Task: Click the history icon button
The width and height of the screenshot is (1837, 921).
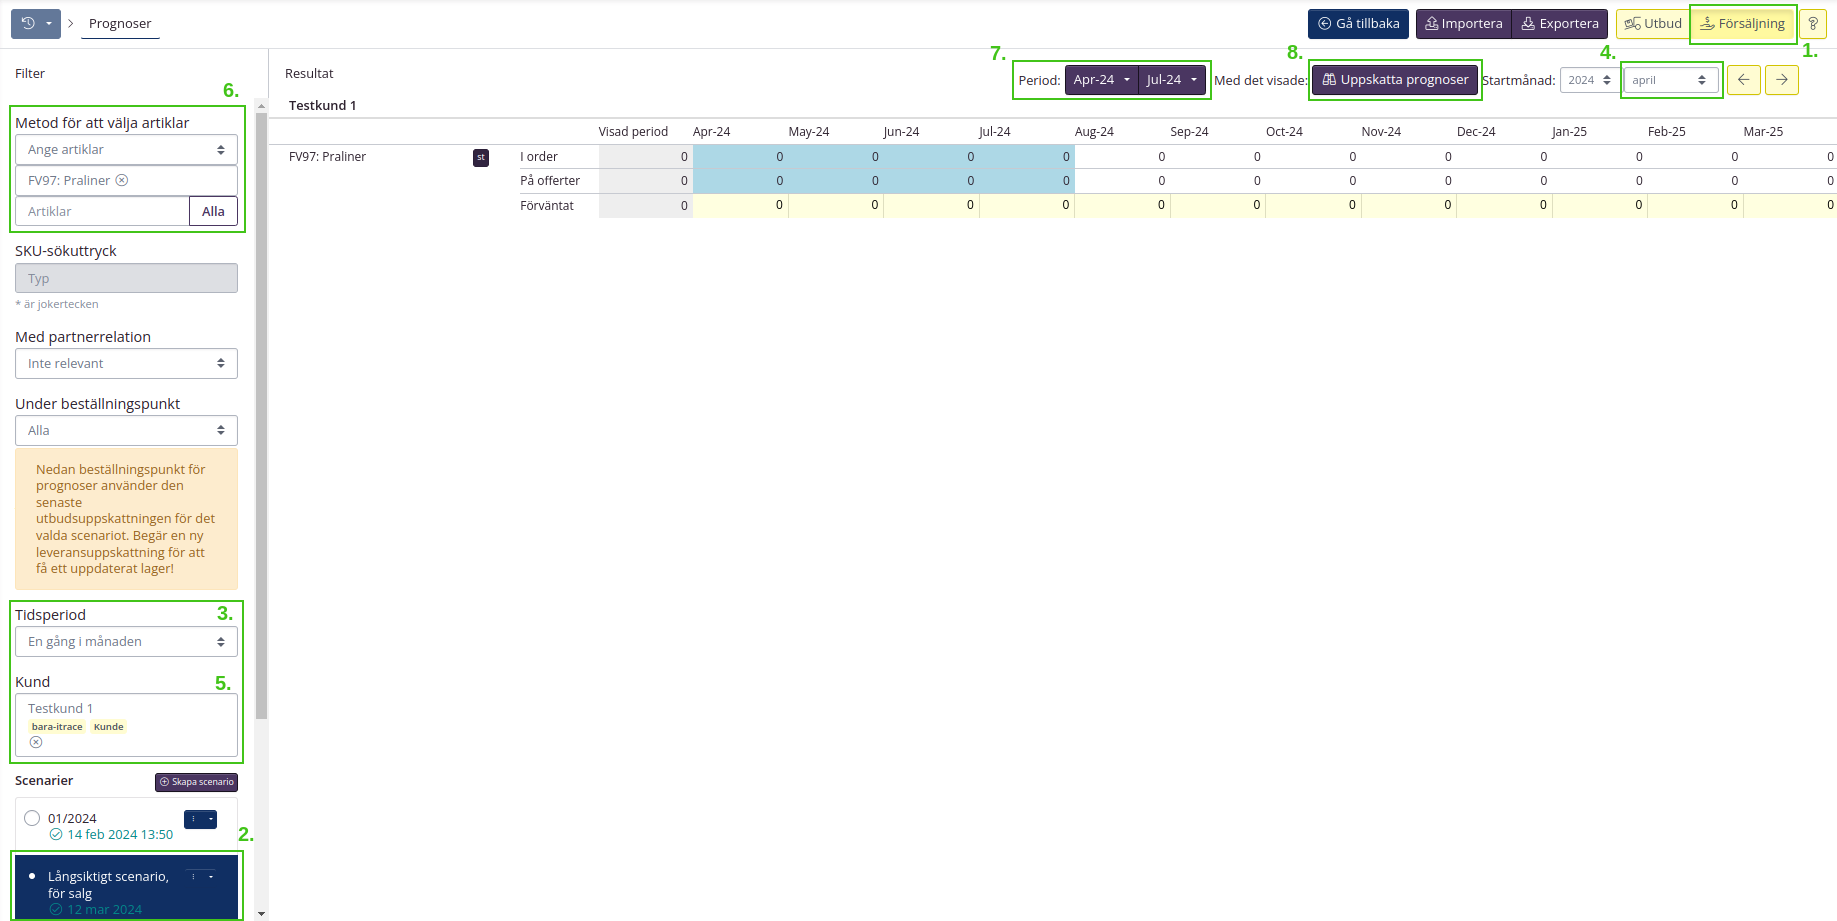Action: tap(28, 23)
